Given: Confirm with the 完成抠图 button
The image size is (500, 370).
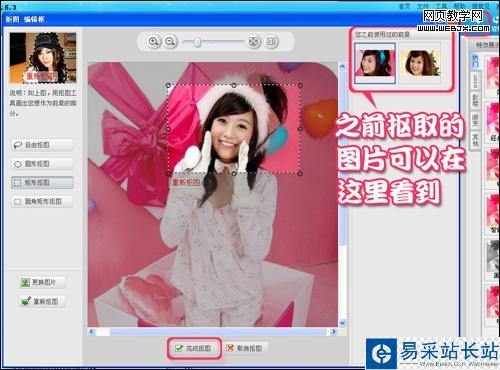Looking at the screenshot, I should (194, 348).
